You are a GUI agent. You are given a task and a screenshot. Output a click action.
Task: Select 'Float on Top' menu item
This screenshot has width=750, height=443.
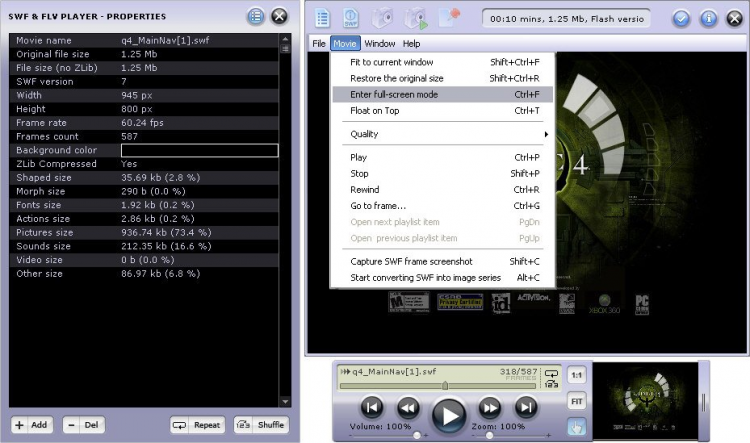pyautogui.click(x=442, y=111)
